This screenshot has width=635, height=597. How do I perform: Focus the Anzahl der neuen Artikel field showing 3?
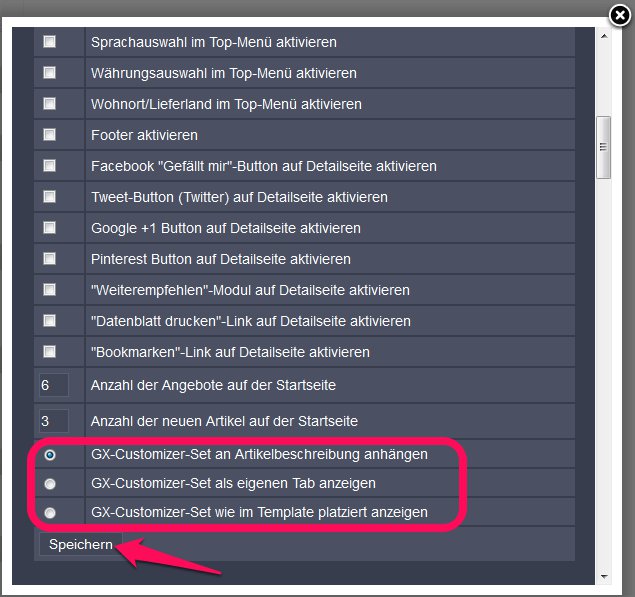click(x=54, y=421)
